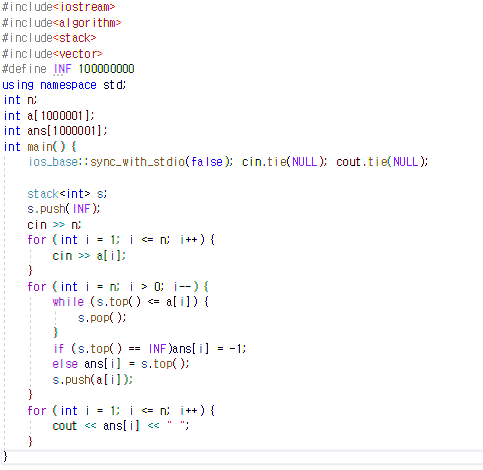The width and height of the screenshot is (483, 470).
Task: Click the 'if (s.top() == INF)' statement
Action: pos(150,349)
